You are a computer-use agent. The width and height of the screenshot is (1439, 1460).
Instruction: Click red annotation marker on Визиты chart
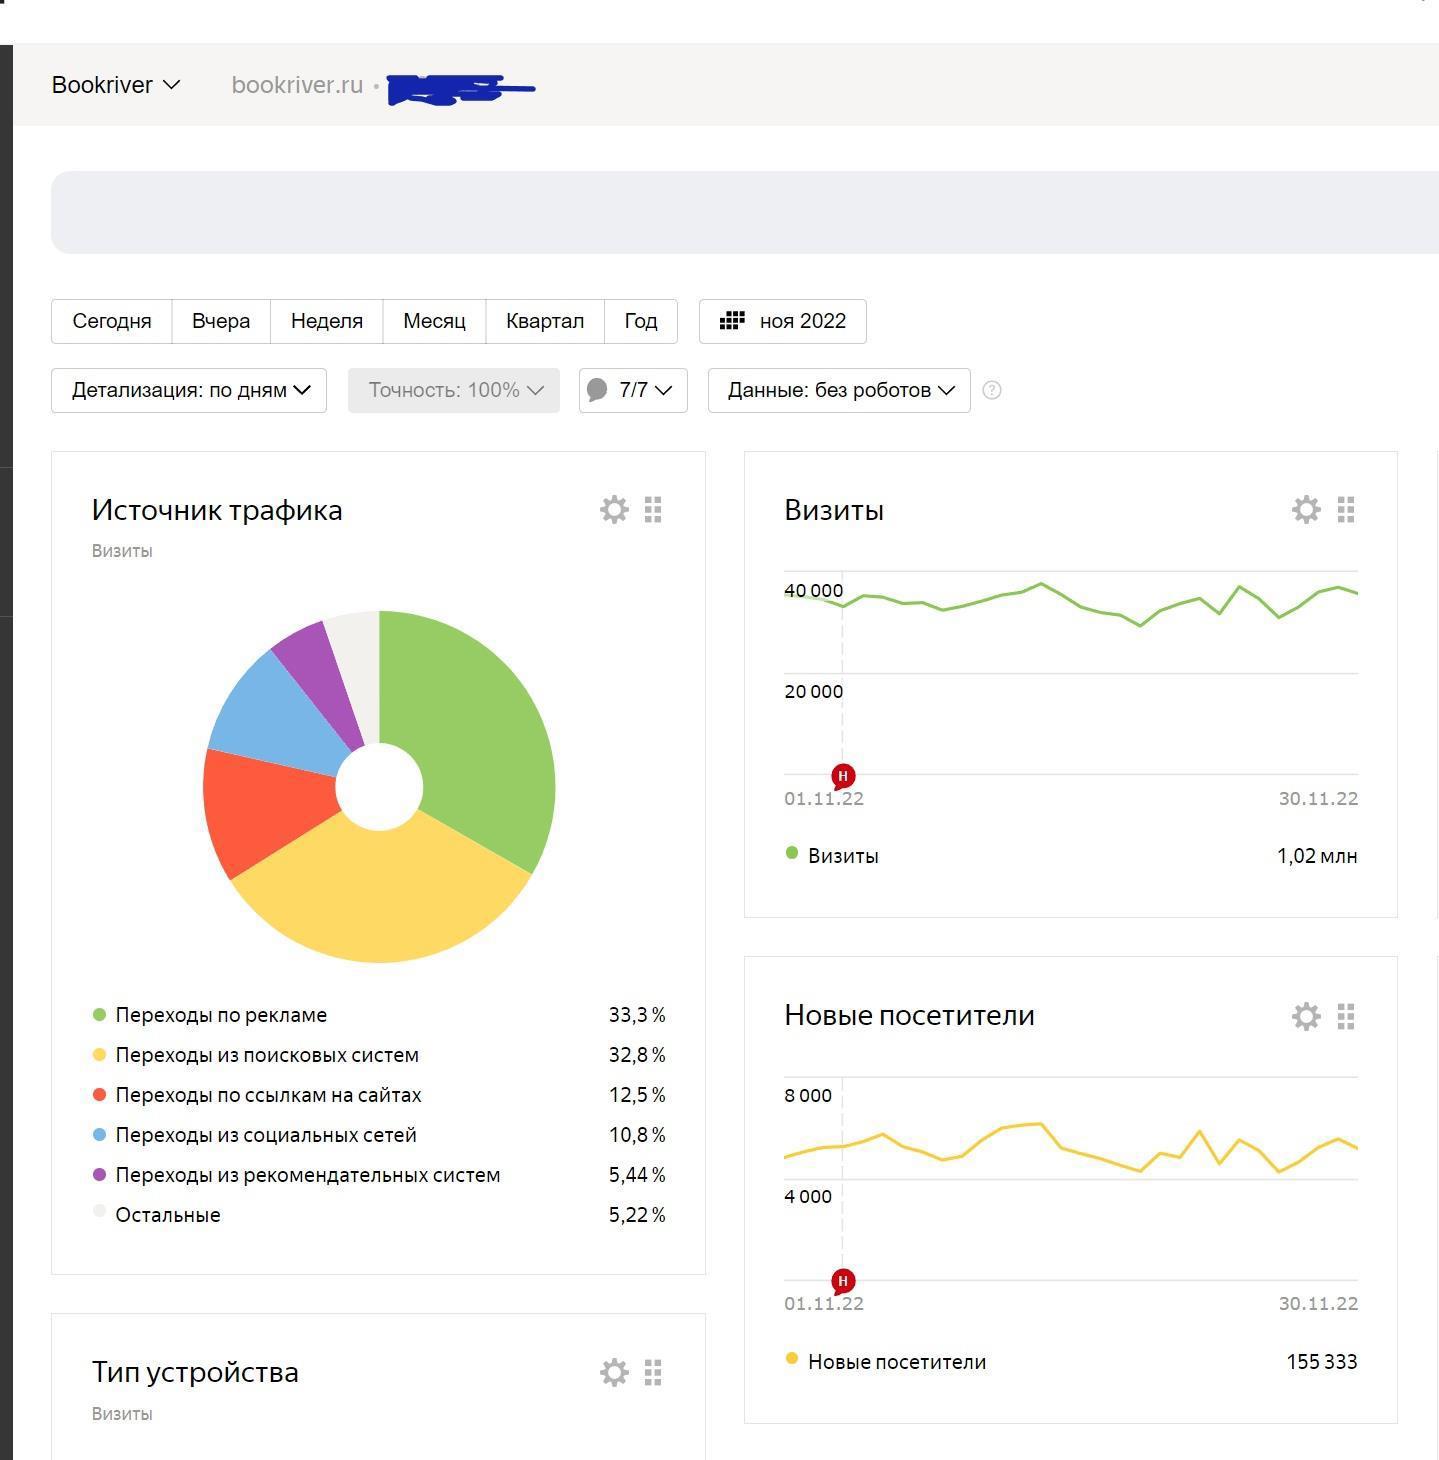coord(843,776)
